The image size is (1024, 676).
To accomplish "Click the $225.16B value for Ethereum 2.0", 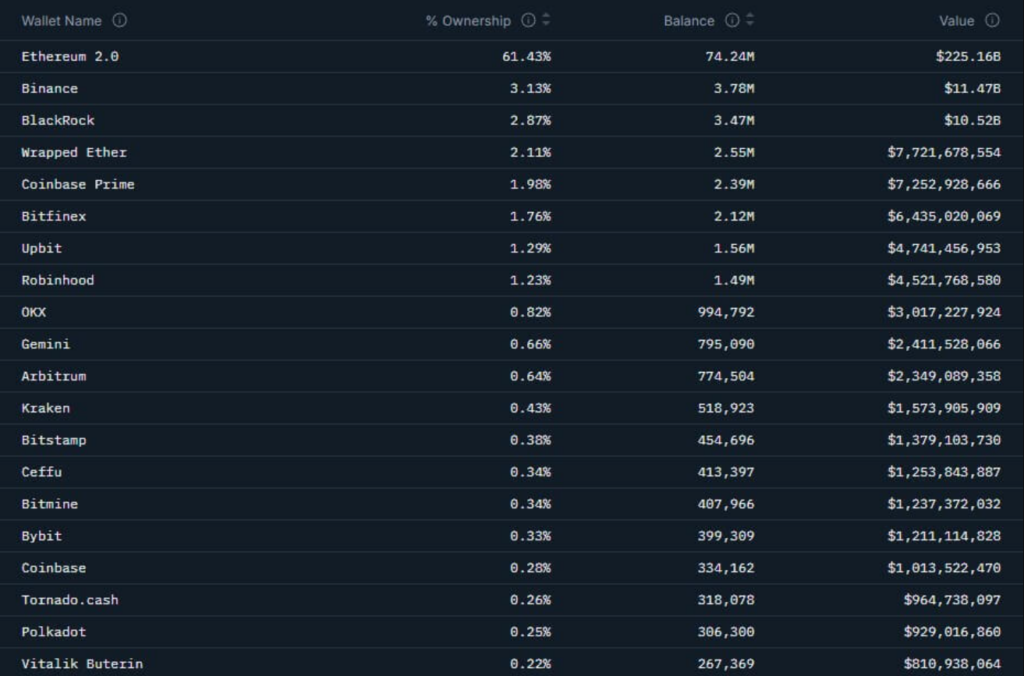I will tap(968, 56).
